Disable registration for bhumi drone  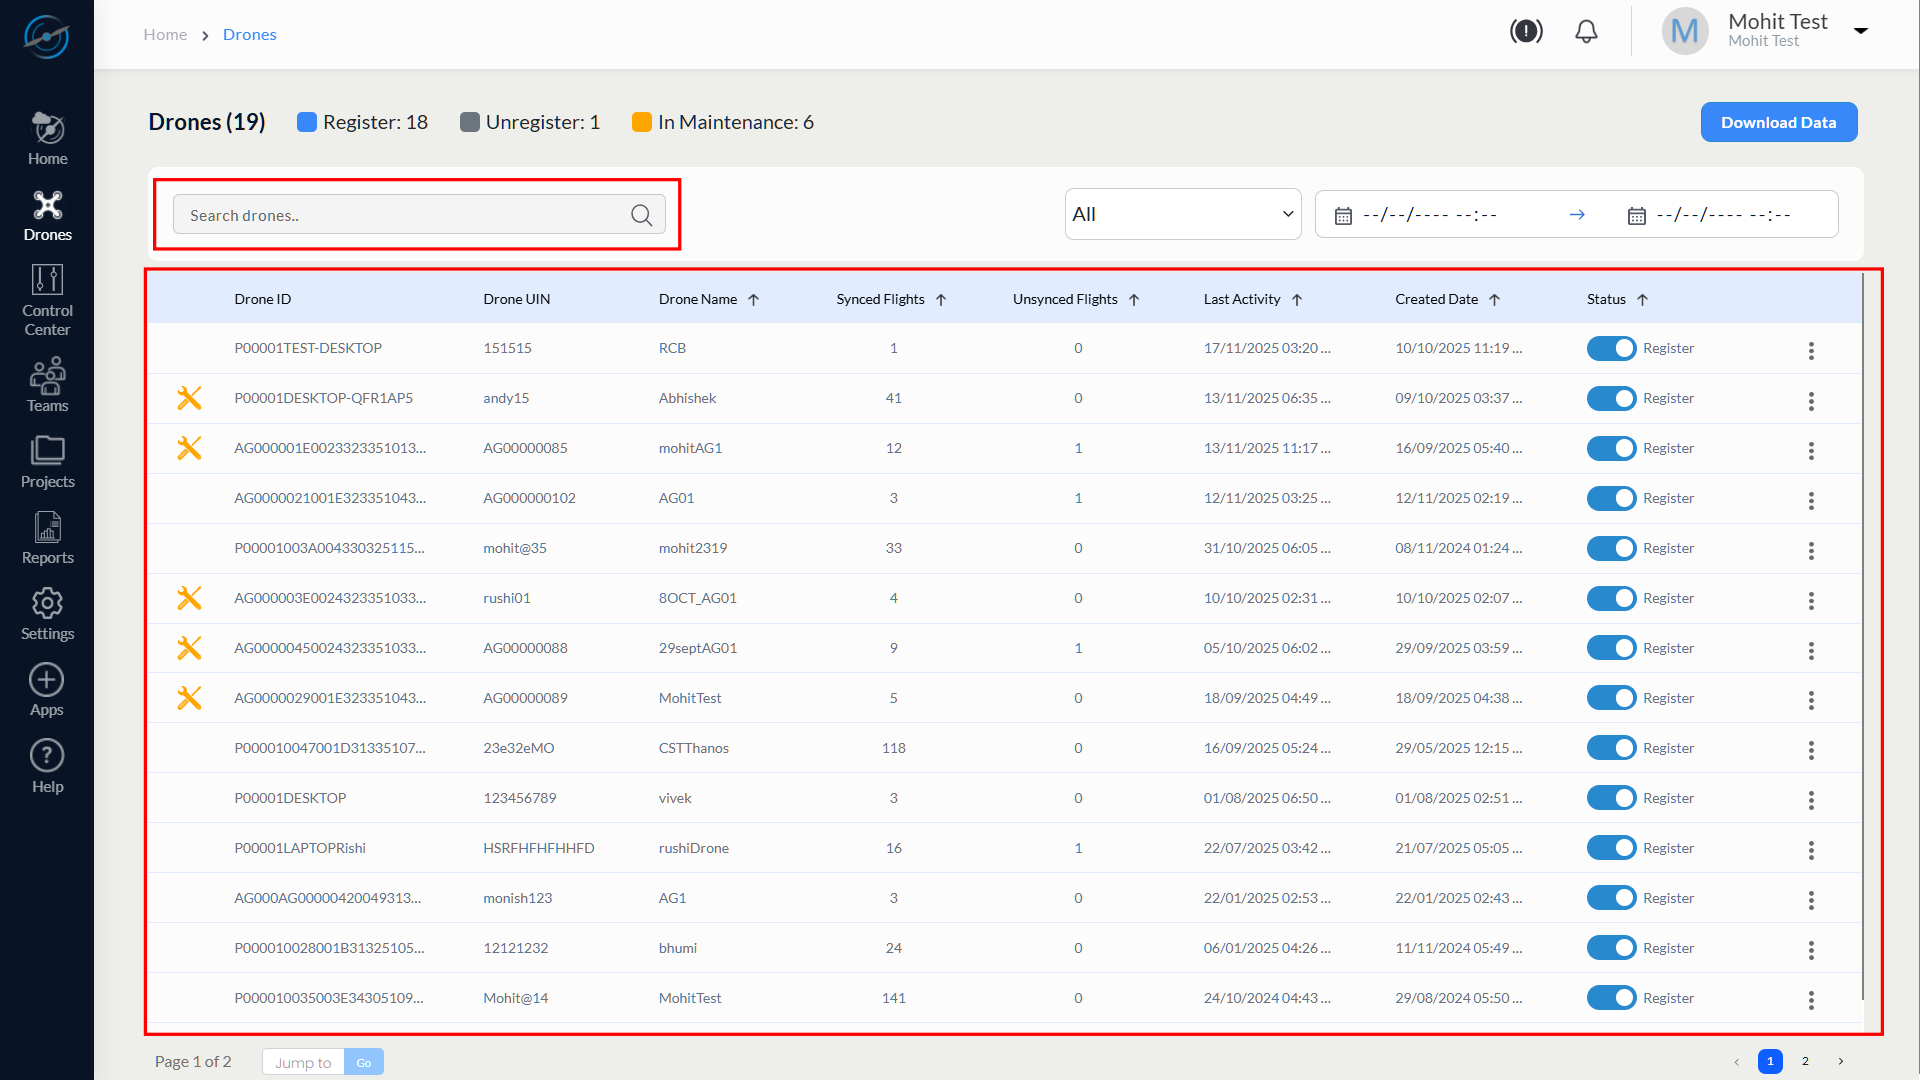[x=1611, y=948]
